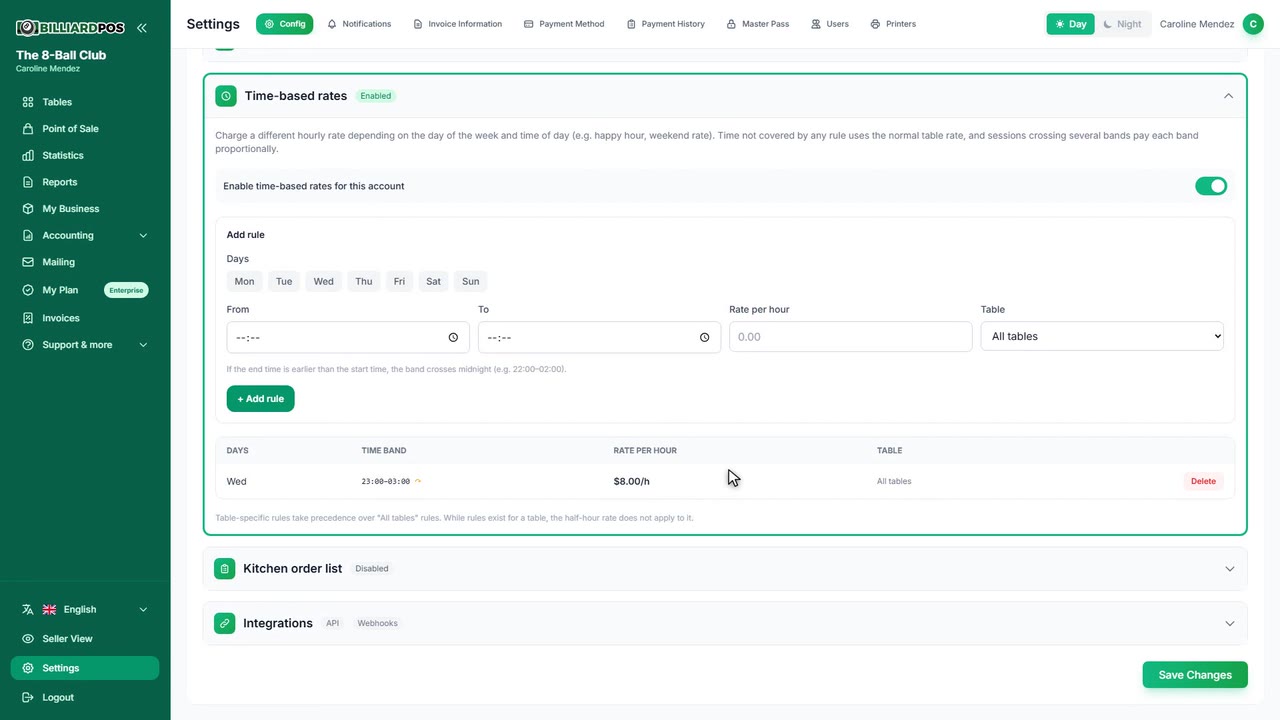Screen dimensions: 1280x720
Task: Toggle Enable time-based rates switch
Action: click(1211, 186)
